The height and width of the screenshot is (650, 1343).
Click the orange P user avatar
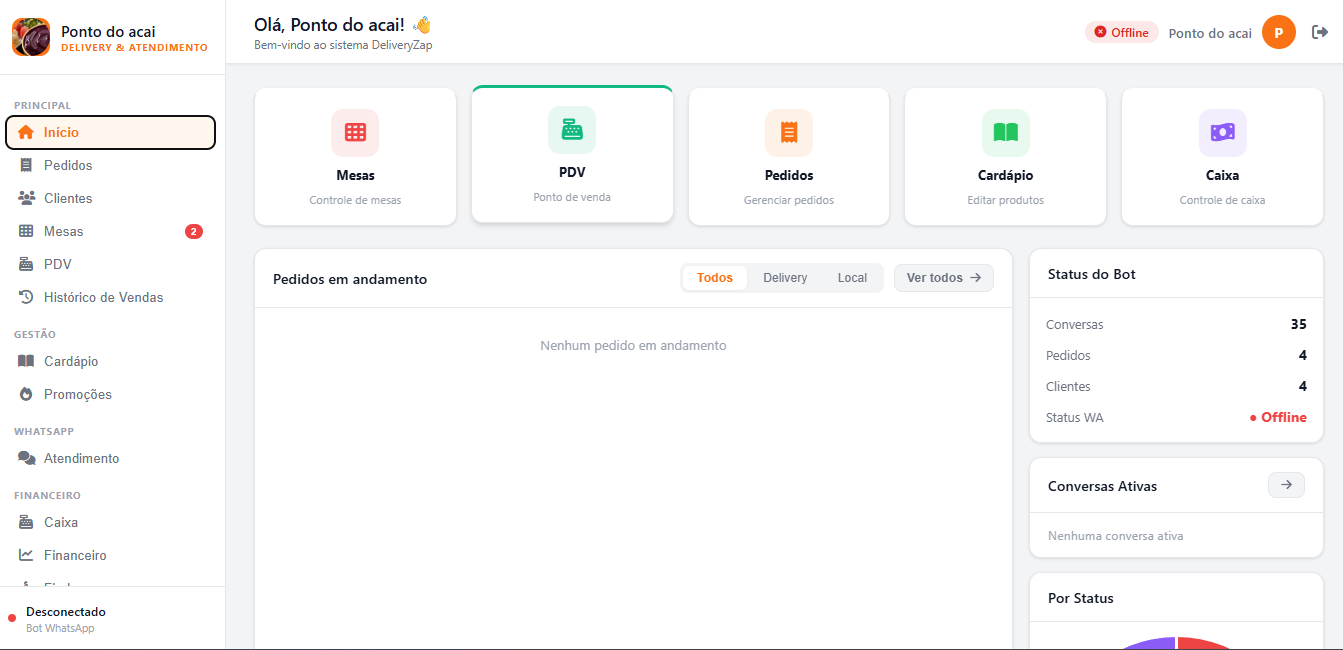(1279, 32)
